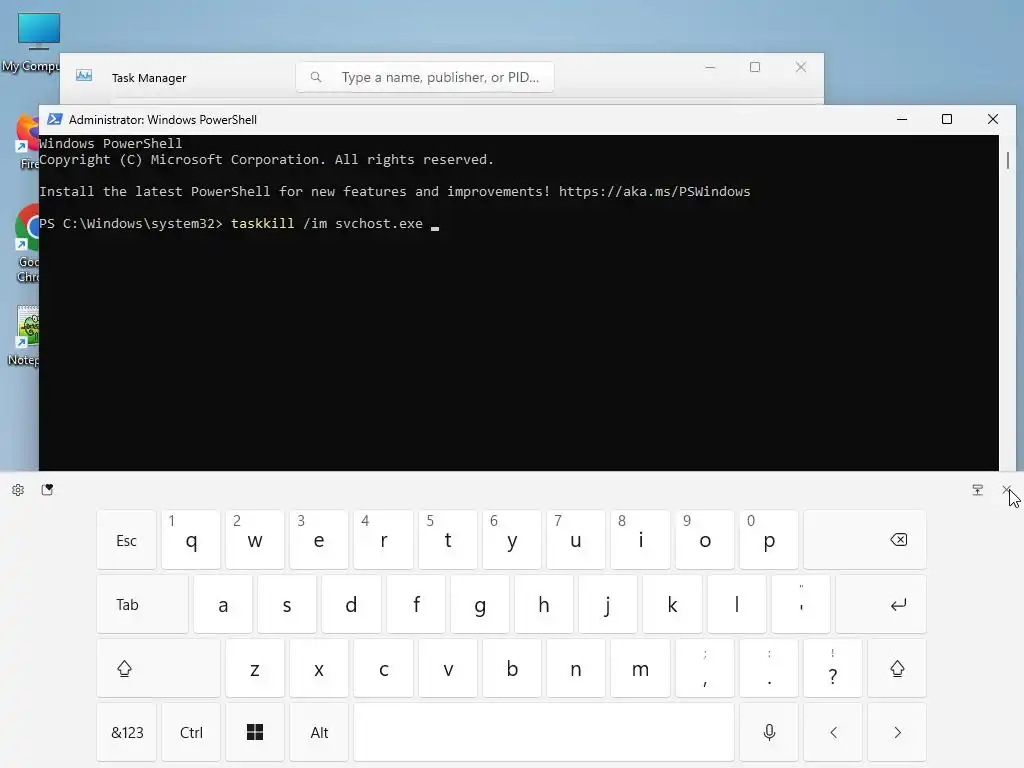Open the emoji and clipboard panel icon
The width and height of the screenshot is (1024, 768).
coord(47,490)
